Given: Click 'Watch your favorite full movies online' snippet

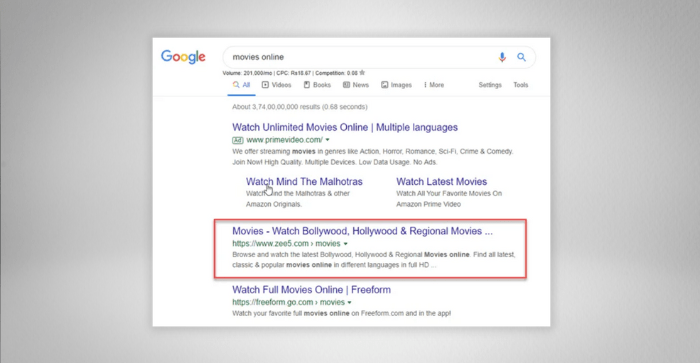Looking at the screenshot, I should 342,313.
